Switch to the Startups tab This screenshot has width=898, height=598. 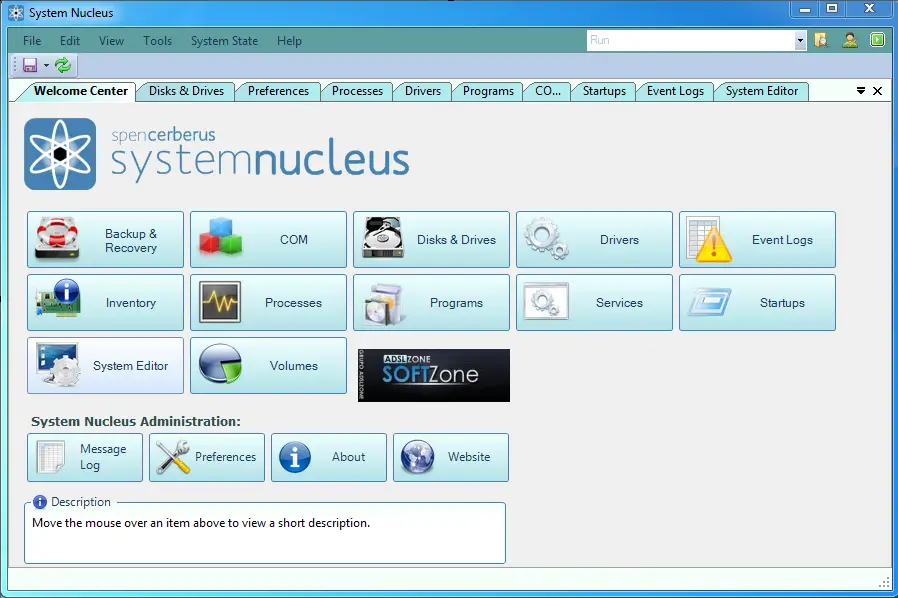click(x=604, y=91)
